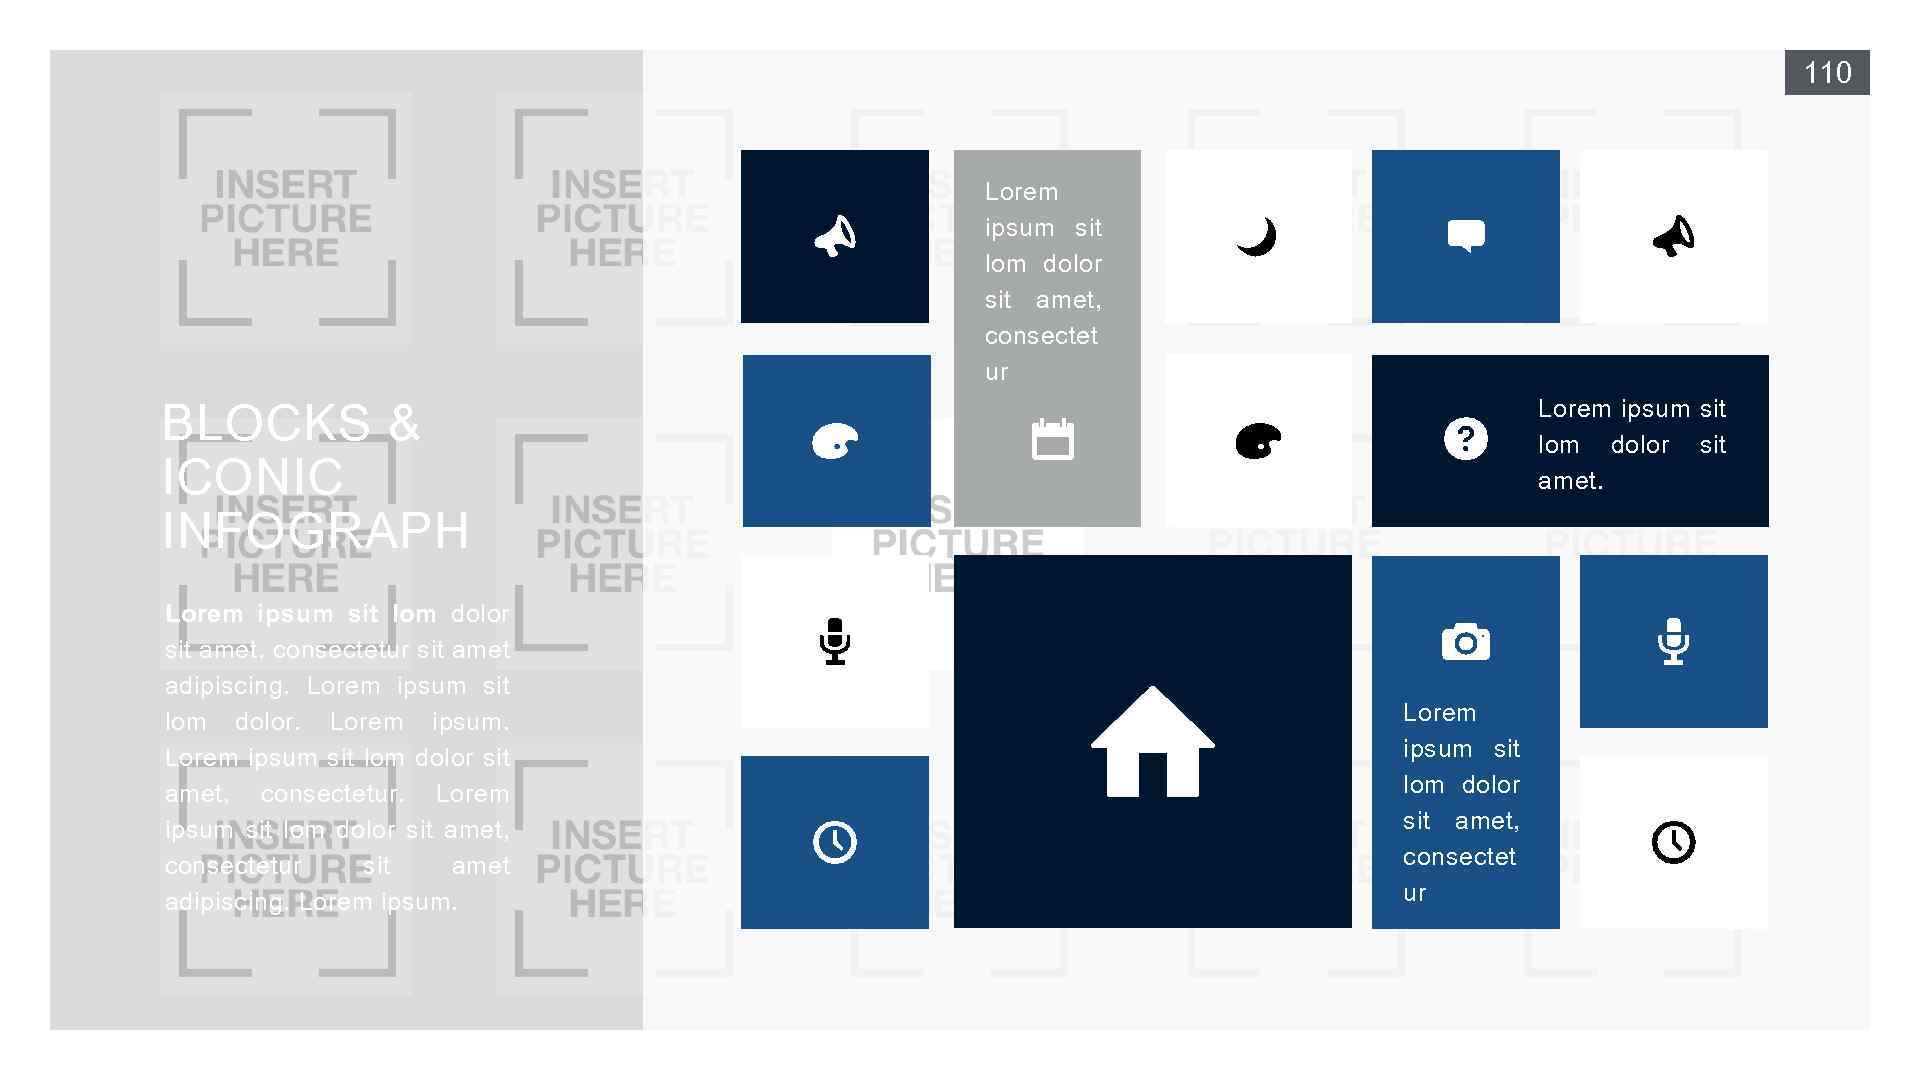Click the clock outline icon bottom-right
1920x1080 pixels.
(1673, 843)
